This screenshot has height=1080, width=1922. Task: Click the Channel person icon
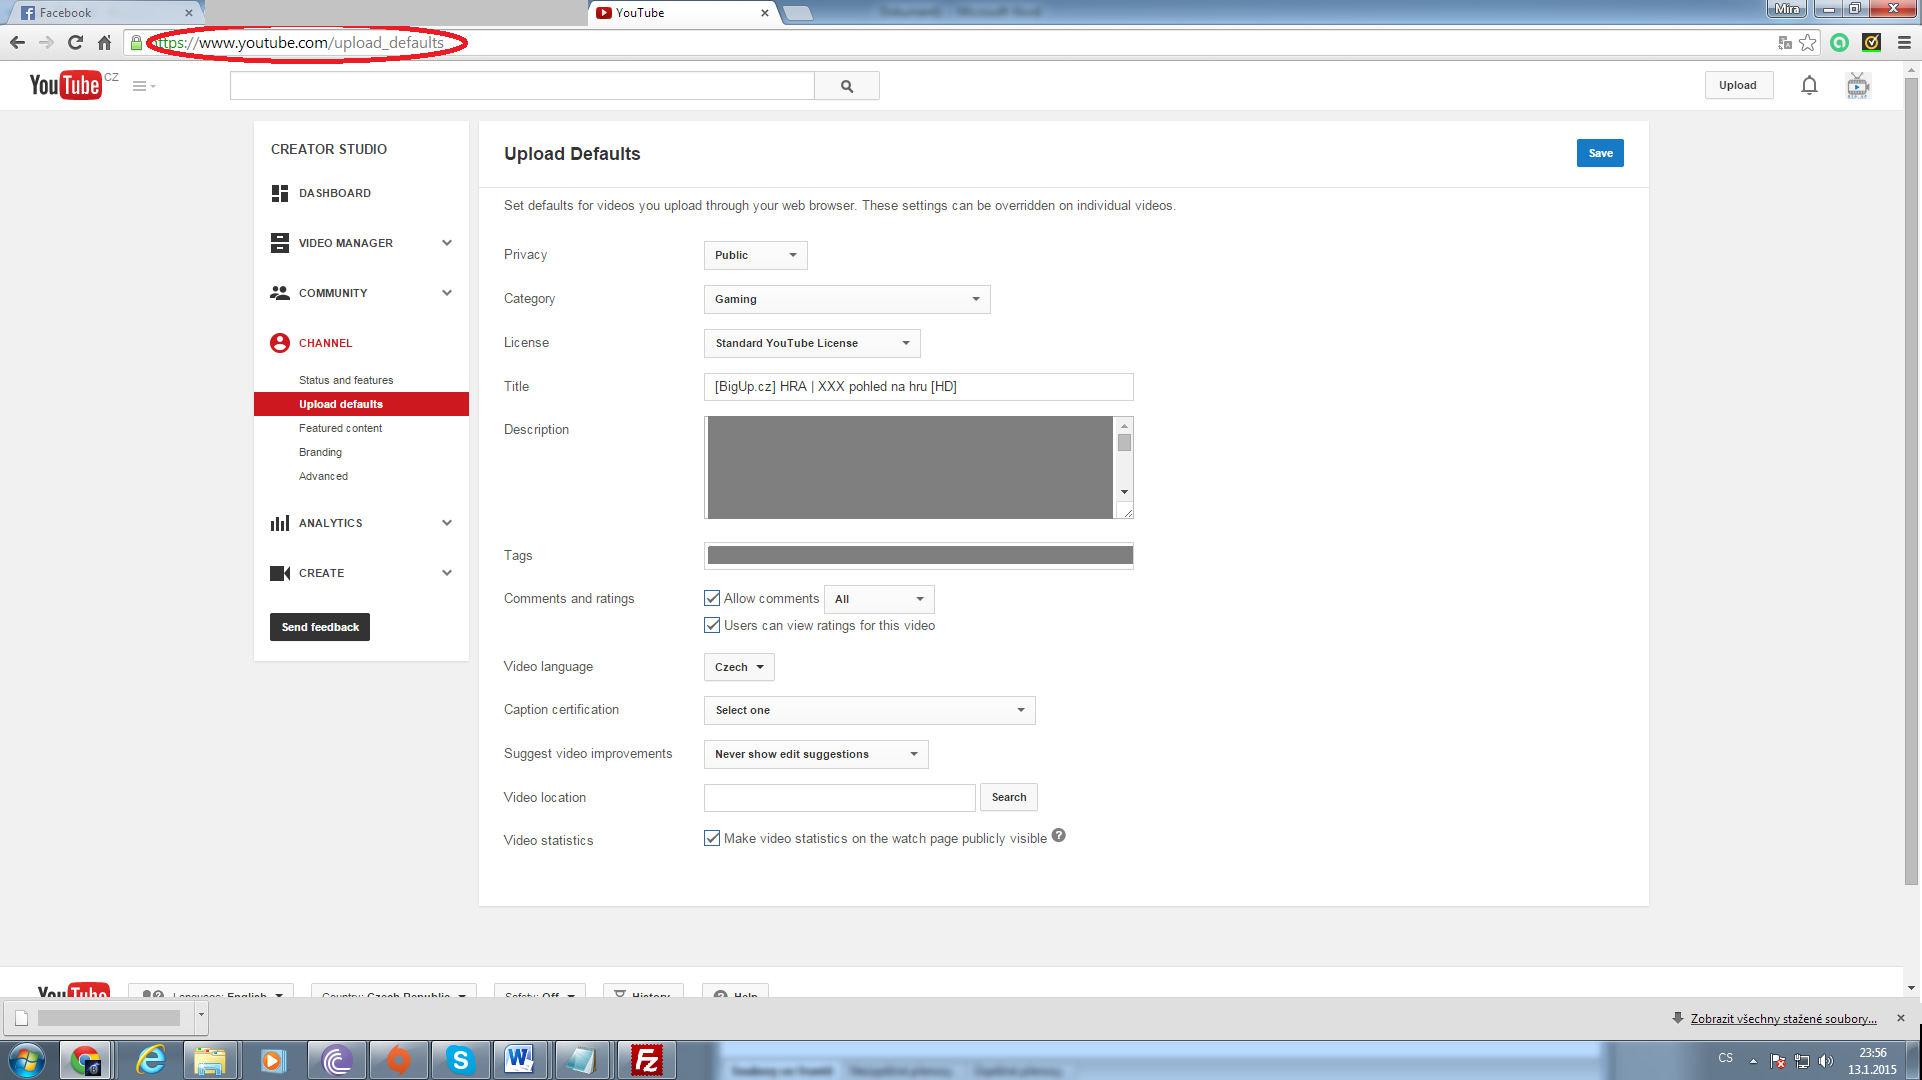(x=280, y=343)
